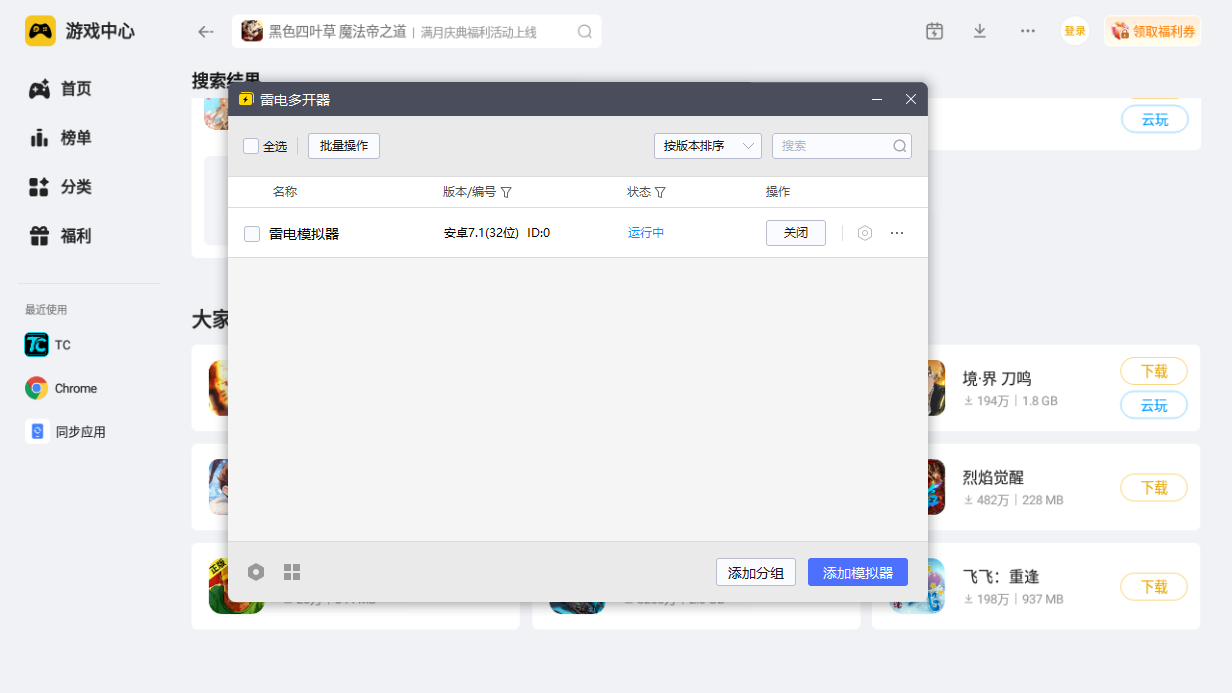Switch to grid layout view in the manager
Screen dimensions: 1232x693
(292, 571)
